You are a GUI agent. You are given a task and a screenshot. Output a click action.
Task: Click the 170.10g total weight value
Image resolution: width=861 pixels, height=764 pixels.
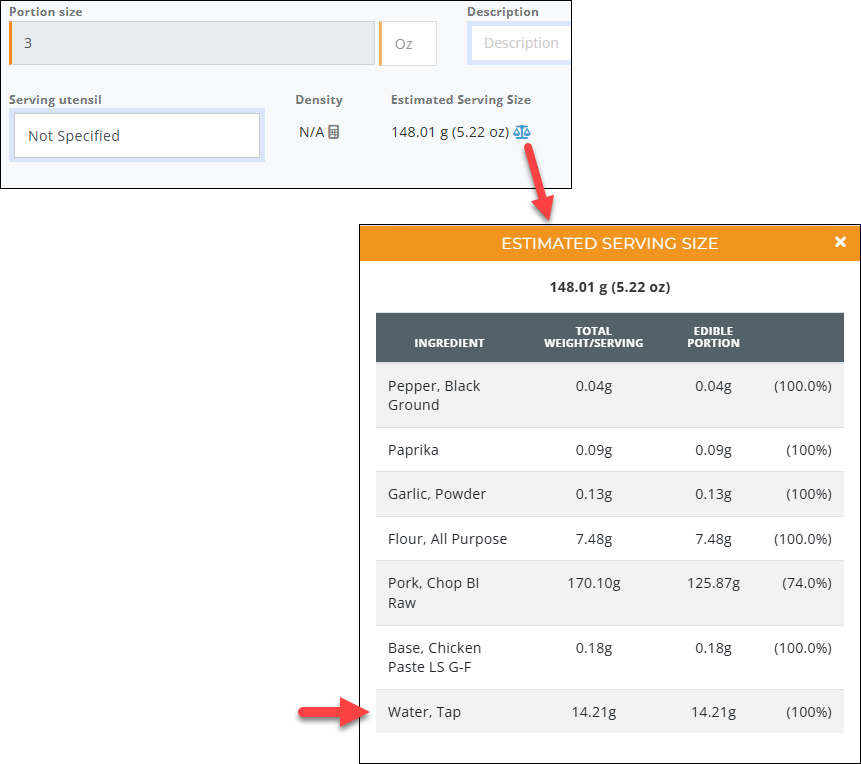click(x=594, y=583)
